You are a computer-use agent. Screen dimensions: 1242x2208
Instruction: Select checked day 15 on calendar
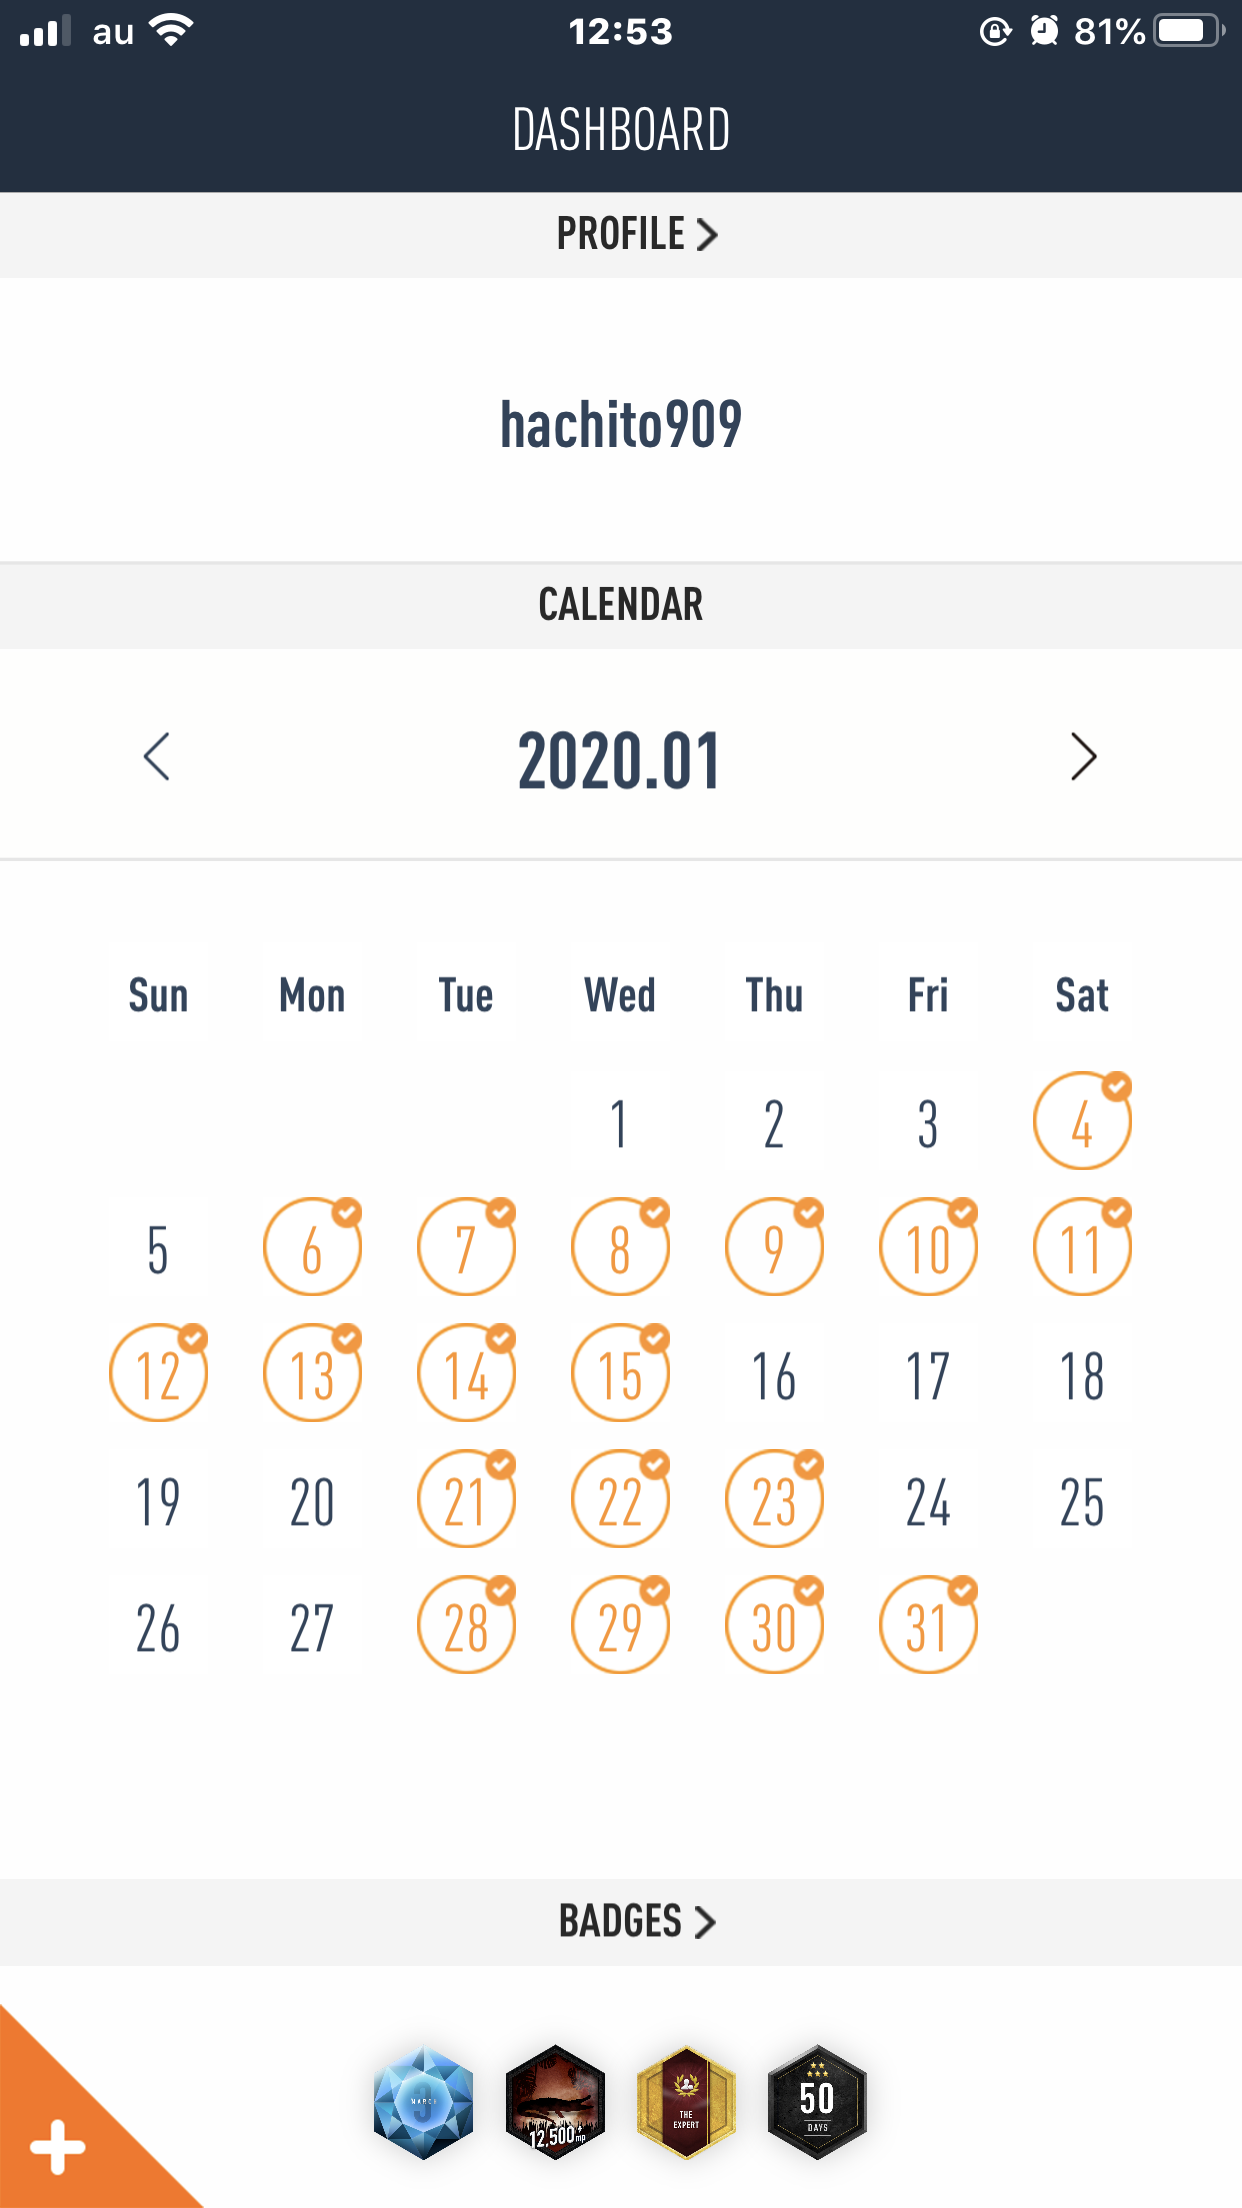coord(620,1375)
